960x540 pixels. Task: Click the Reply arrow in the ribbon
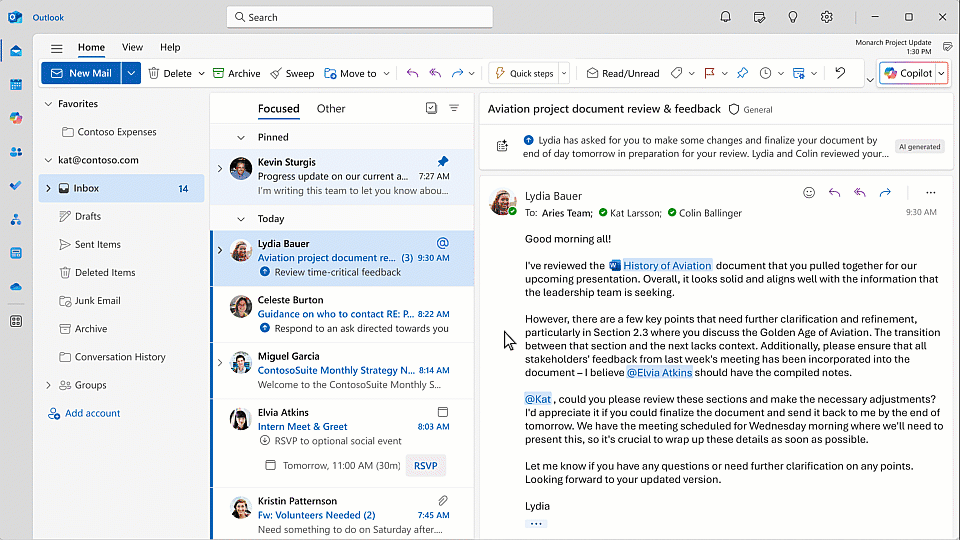(x=412, y=73)
